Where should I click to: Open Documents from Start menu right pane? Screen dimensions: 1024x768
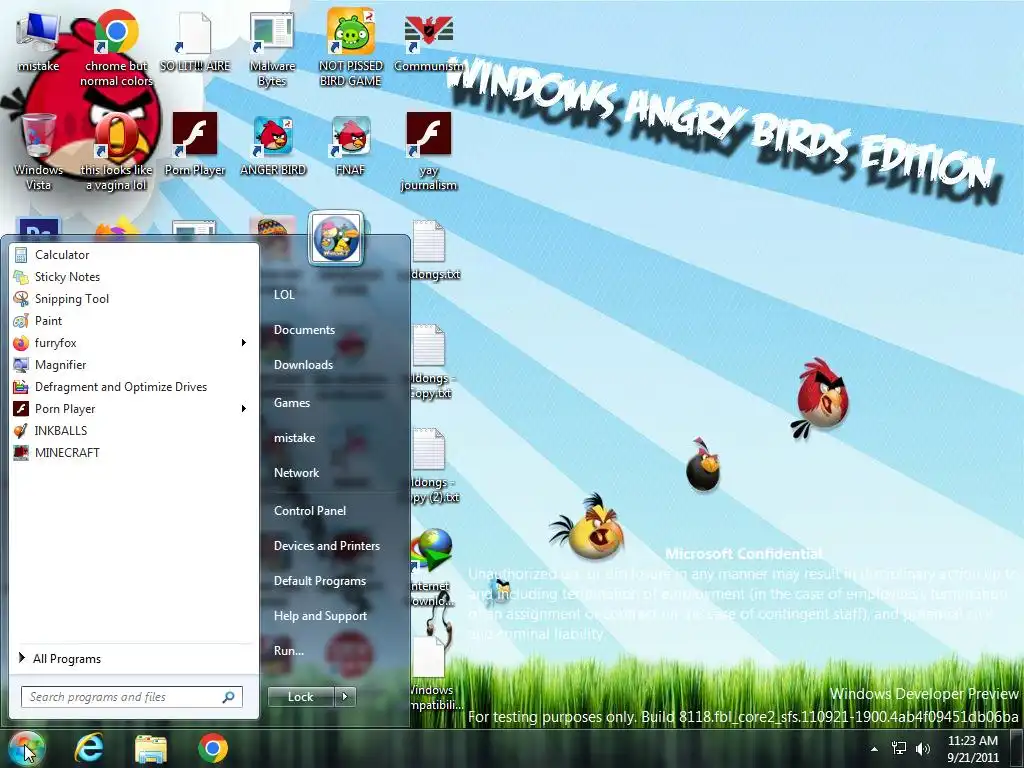304,330
